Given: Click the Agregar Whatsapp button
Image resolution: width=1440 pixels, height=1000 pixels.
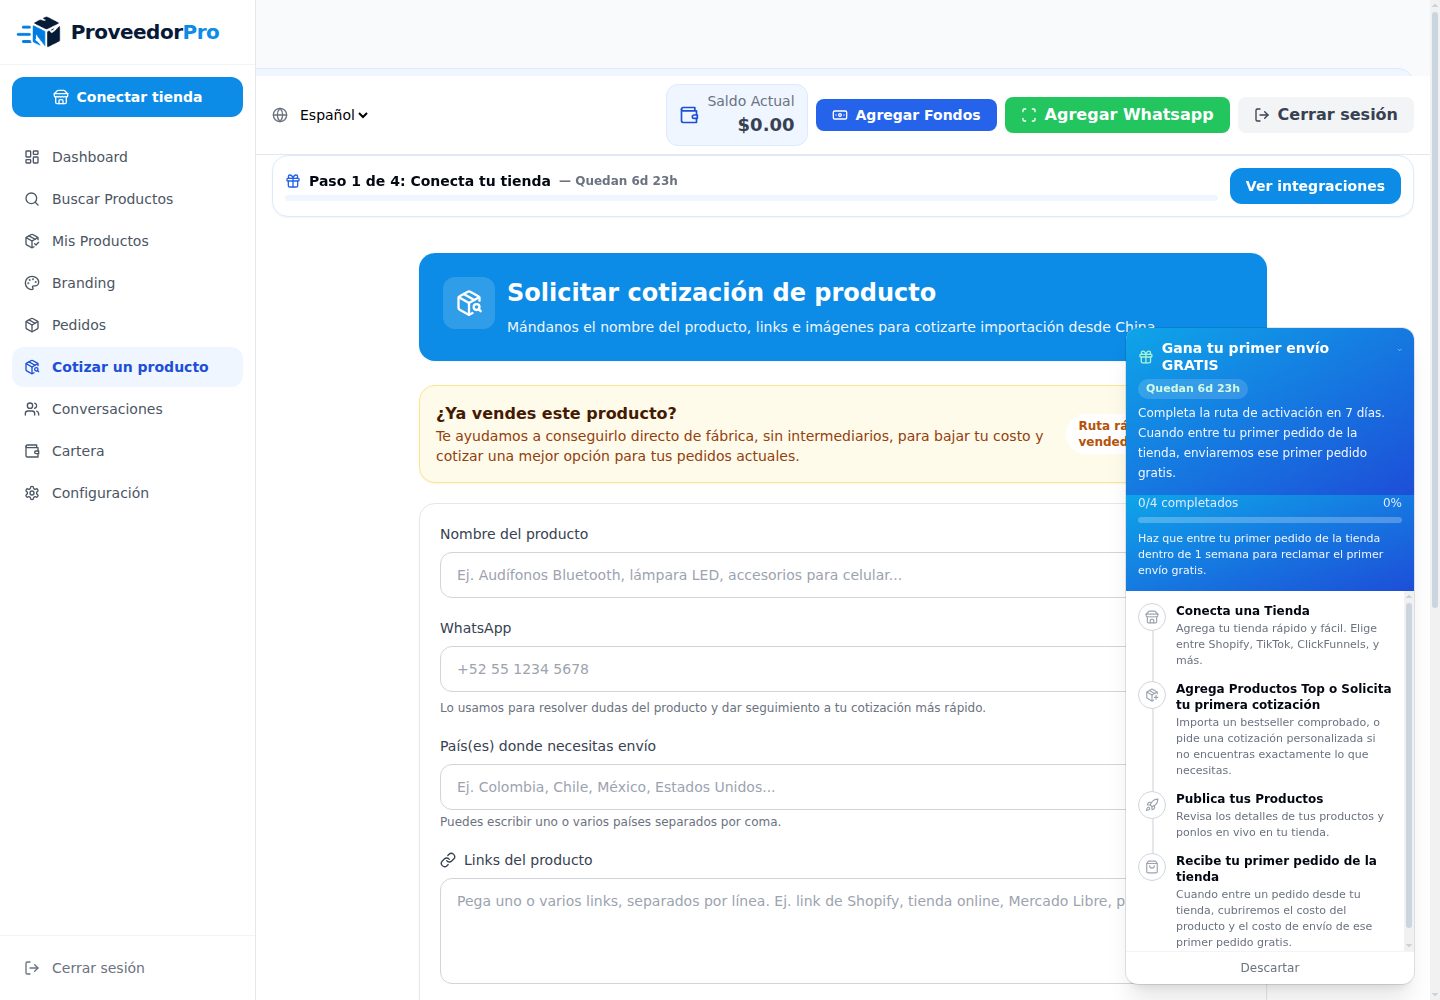Looking at the screenshot, I should (x=1117, y=115).
